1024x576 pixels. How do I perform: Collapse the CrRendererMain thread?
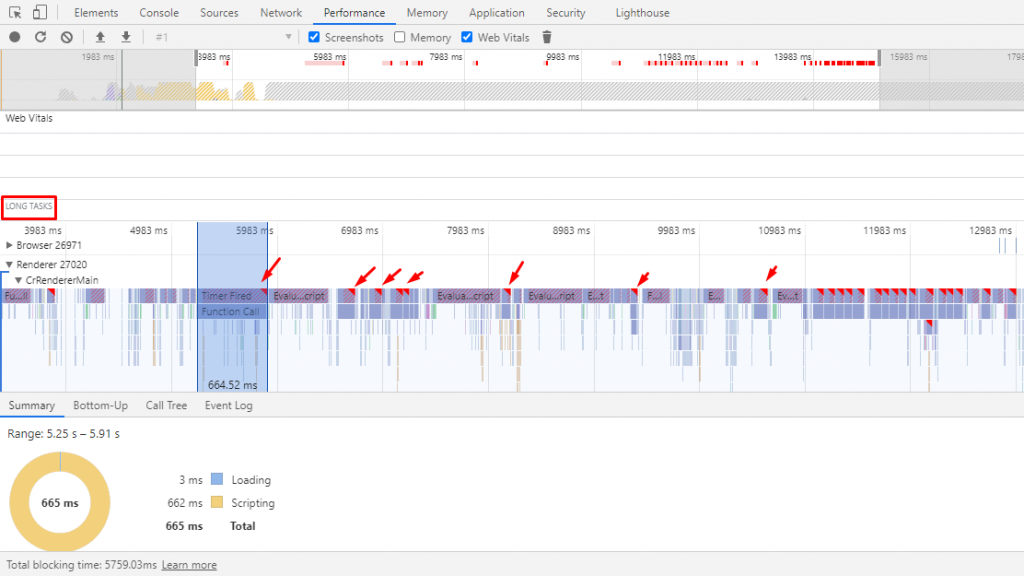(x=18, y=280)
